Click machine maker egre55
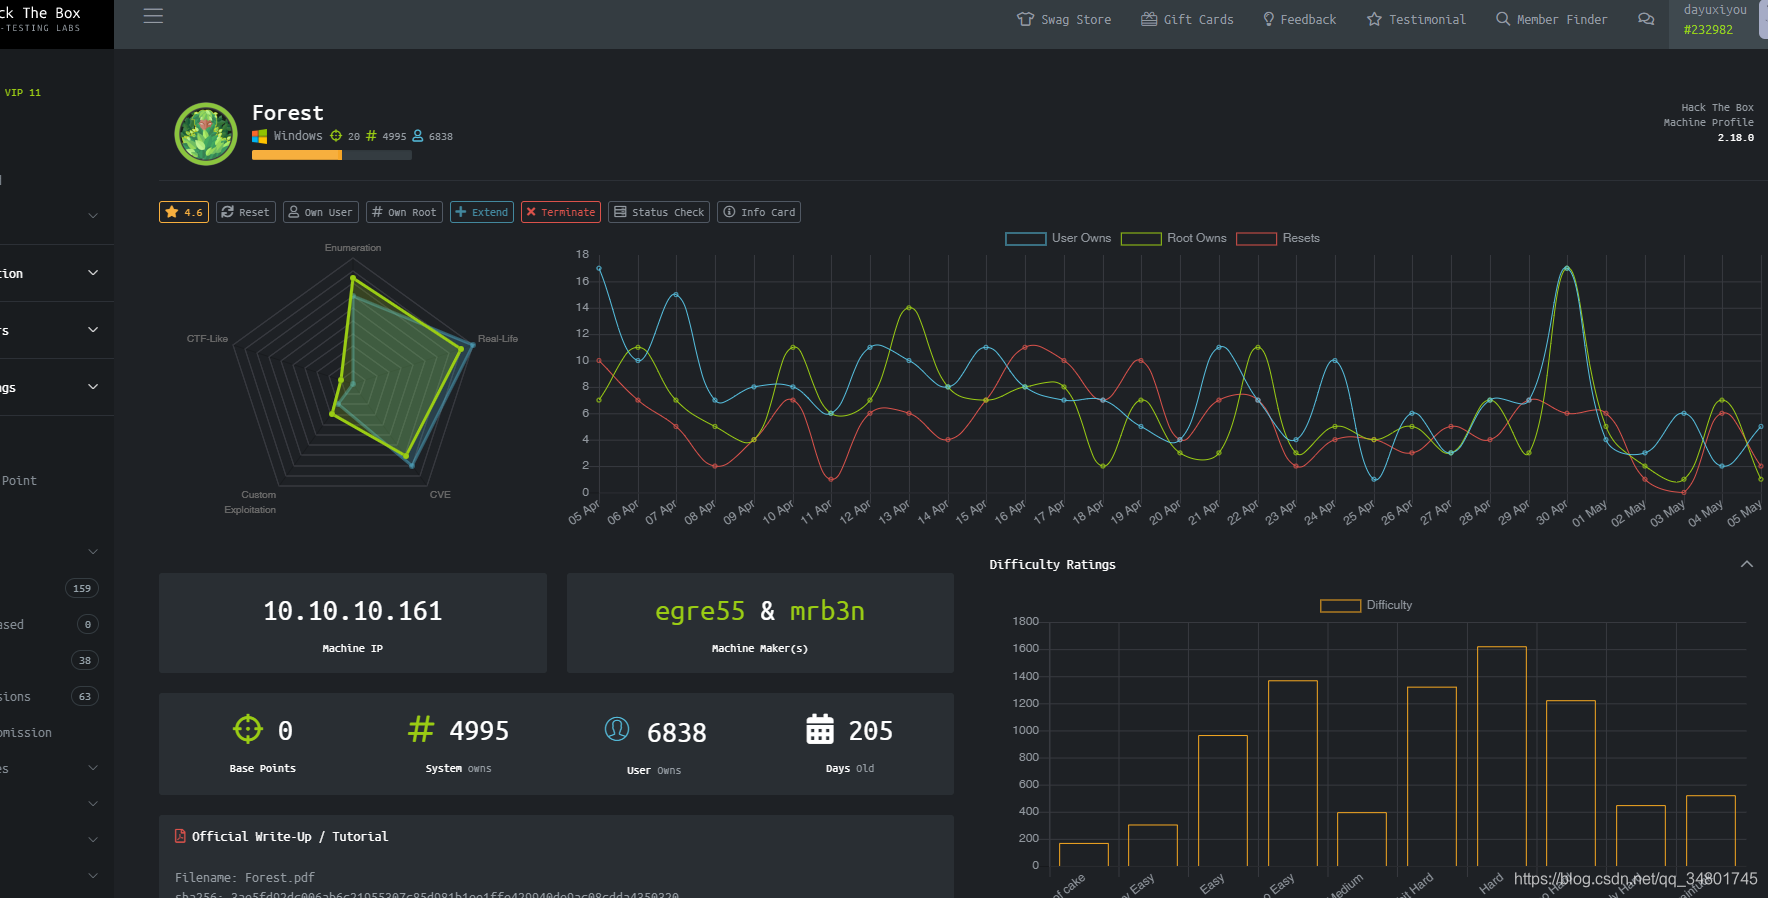1768x898 pixels. [700, 611]
